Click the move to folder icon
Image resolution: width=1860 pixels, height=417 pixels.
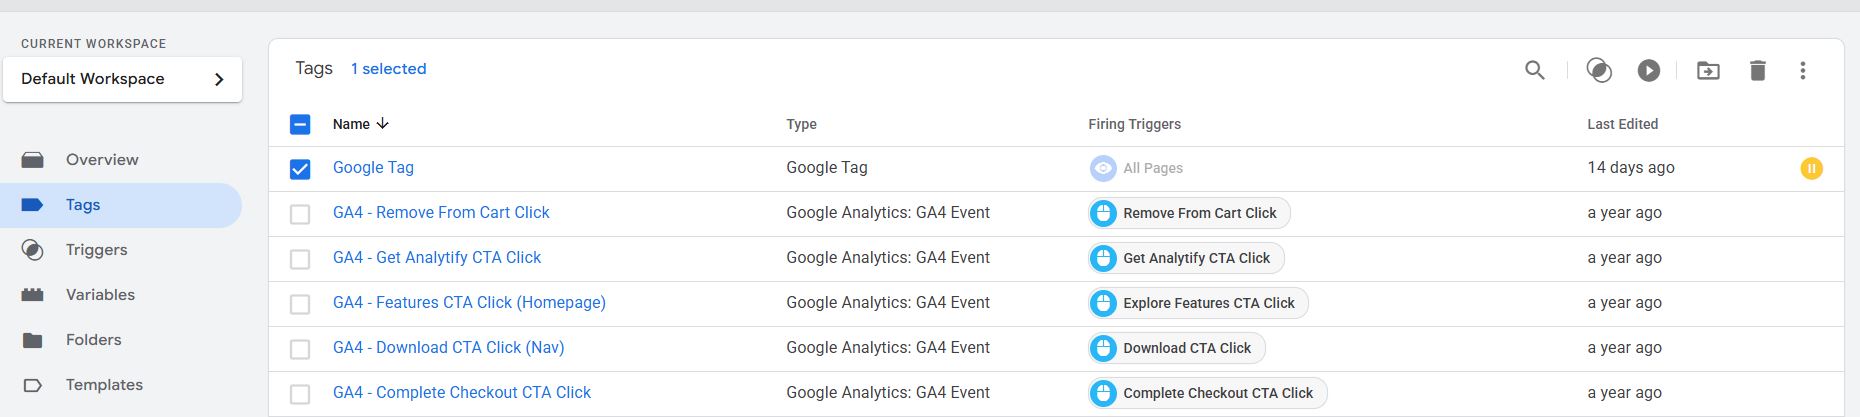1708,70
